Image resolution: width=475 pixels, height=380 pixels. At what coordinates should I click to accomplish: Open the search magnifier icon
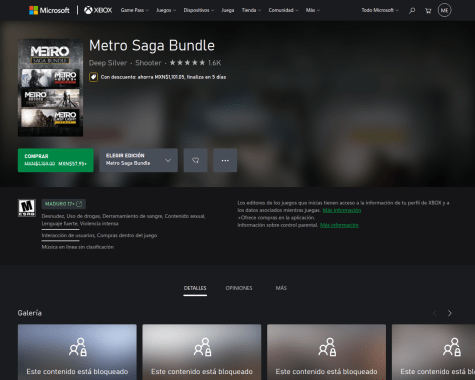tap(412, 11)
